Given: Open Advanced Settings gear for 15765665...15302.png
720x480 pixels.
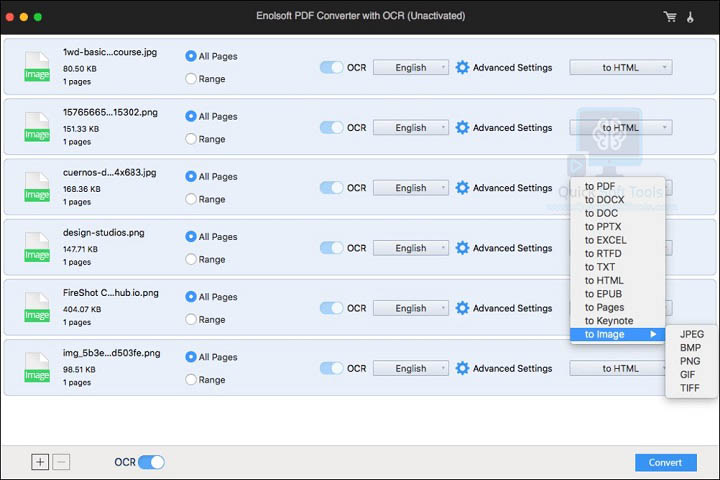Looking at the screenshot, I should tap(462, 128).
